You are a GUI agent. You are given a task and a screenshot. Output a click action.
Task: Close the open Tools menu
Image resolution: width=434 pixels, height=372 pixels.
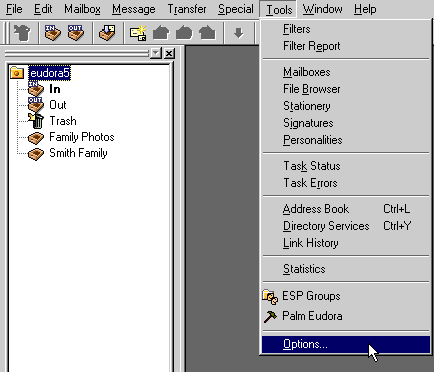279,10
